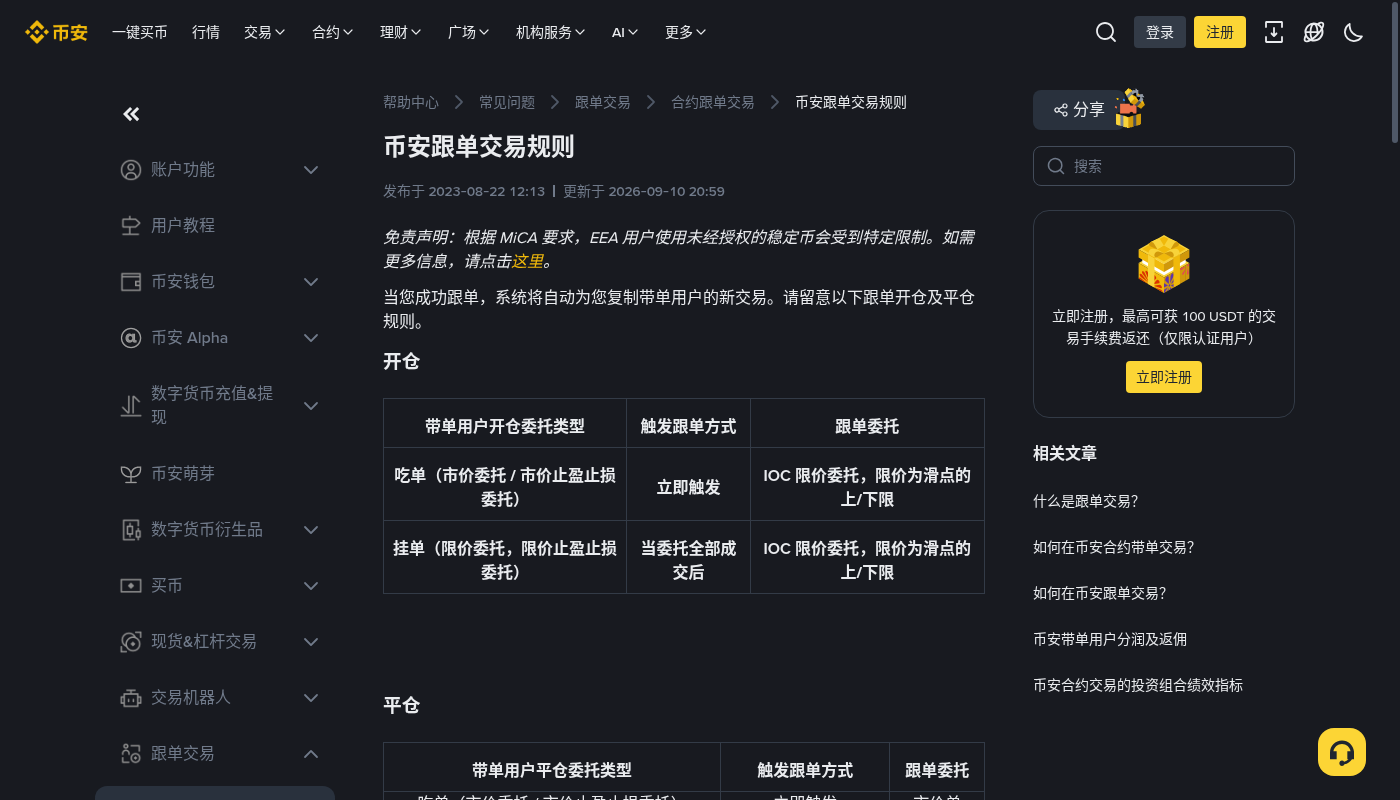
Task: Click the 数字货币衍生品 icon in sidebar
Action: click(131, 530)
